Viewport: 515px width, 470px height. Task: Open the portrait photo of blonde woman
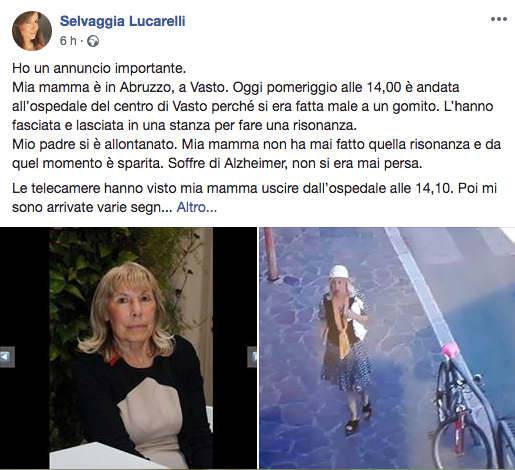(128, 348)
